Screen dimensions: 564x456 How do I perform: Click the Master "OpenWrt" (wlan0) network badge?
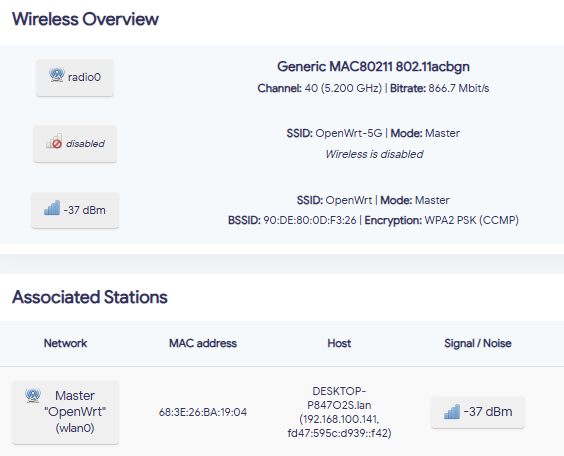(x=65, y=412)
